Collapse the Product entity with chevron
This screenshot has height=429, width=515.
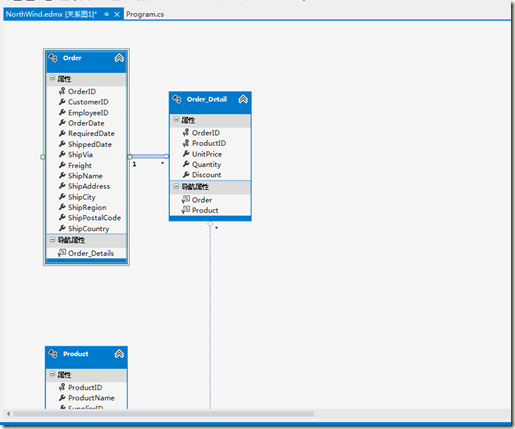(x=119, y=354)
